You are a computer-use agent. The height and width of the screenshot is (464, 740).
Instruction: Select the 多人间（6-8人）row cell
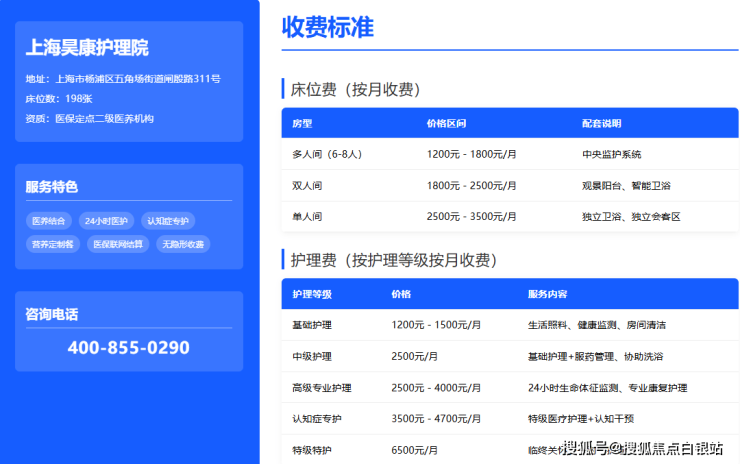point(327,154)
